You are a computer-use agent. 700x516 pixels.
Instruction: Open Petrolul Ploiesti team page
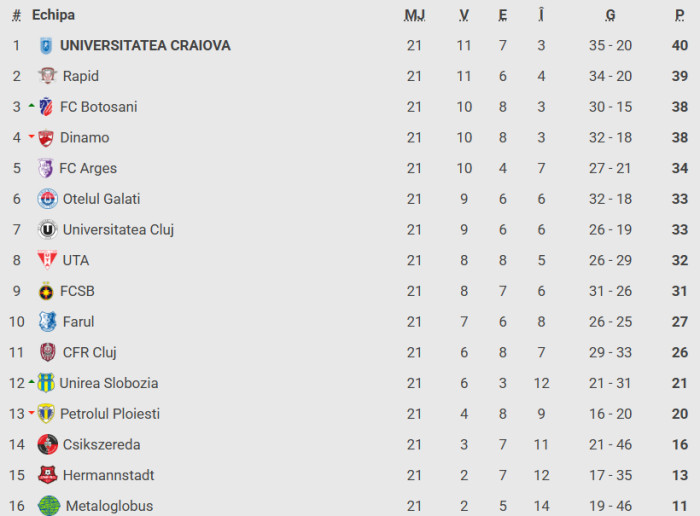[110, 414]
